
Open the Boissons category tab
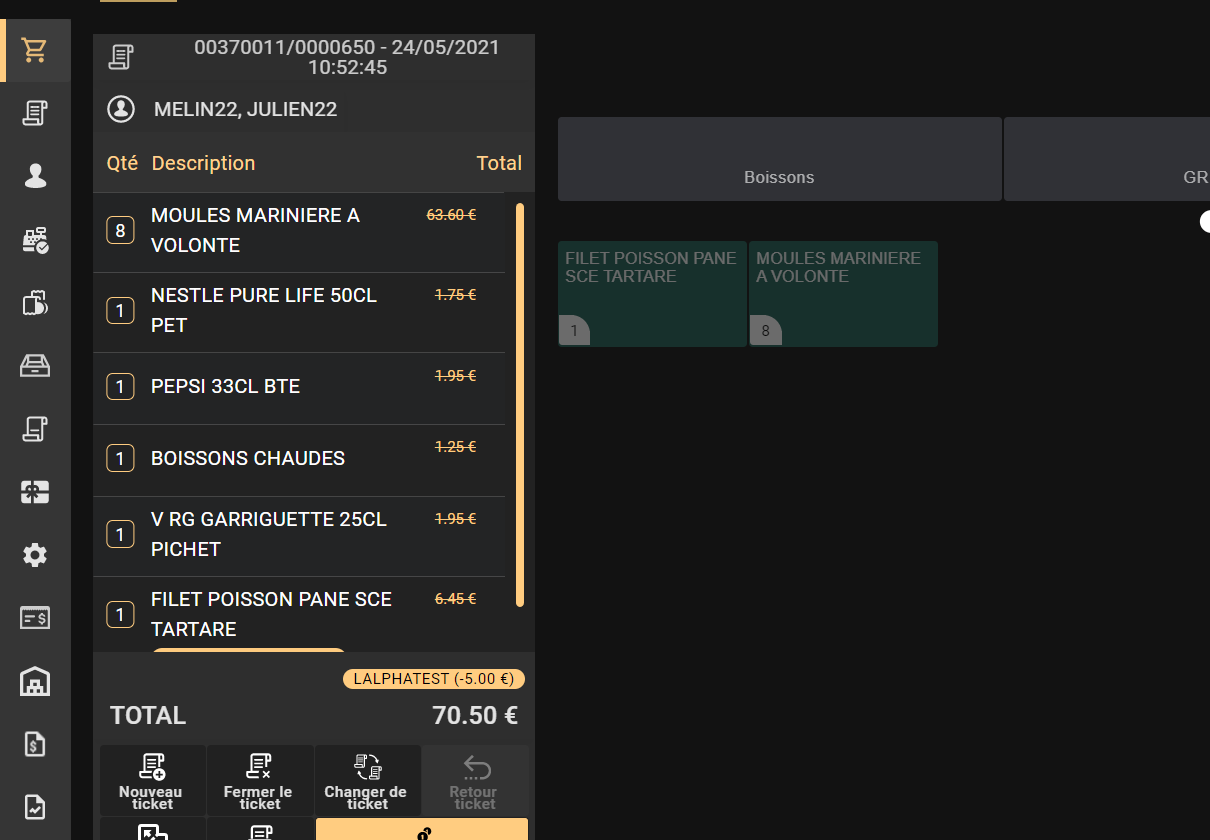pyautogui.click(x=779, y=159)
